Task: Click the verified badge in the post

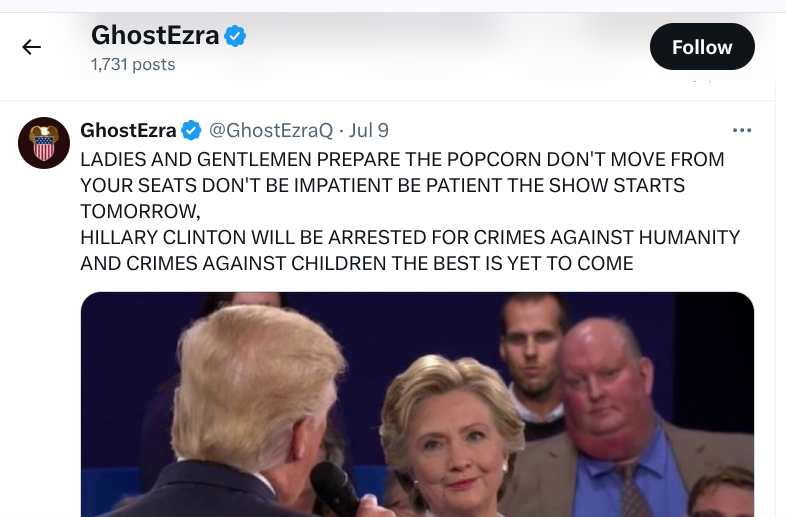Action: coord(191,130)
